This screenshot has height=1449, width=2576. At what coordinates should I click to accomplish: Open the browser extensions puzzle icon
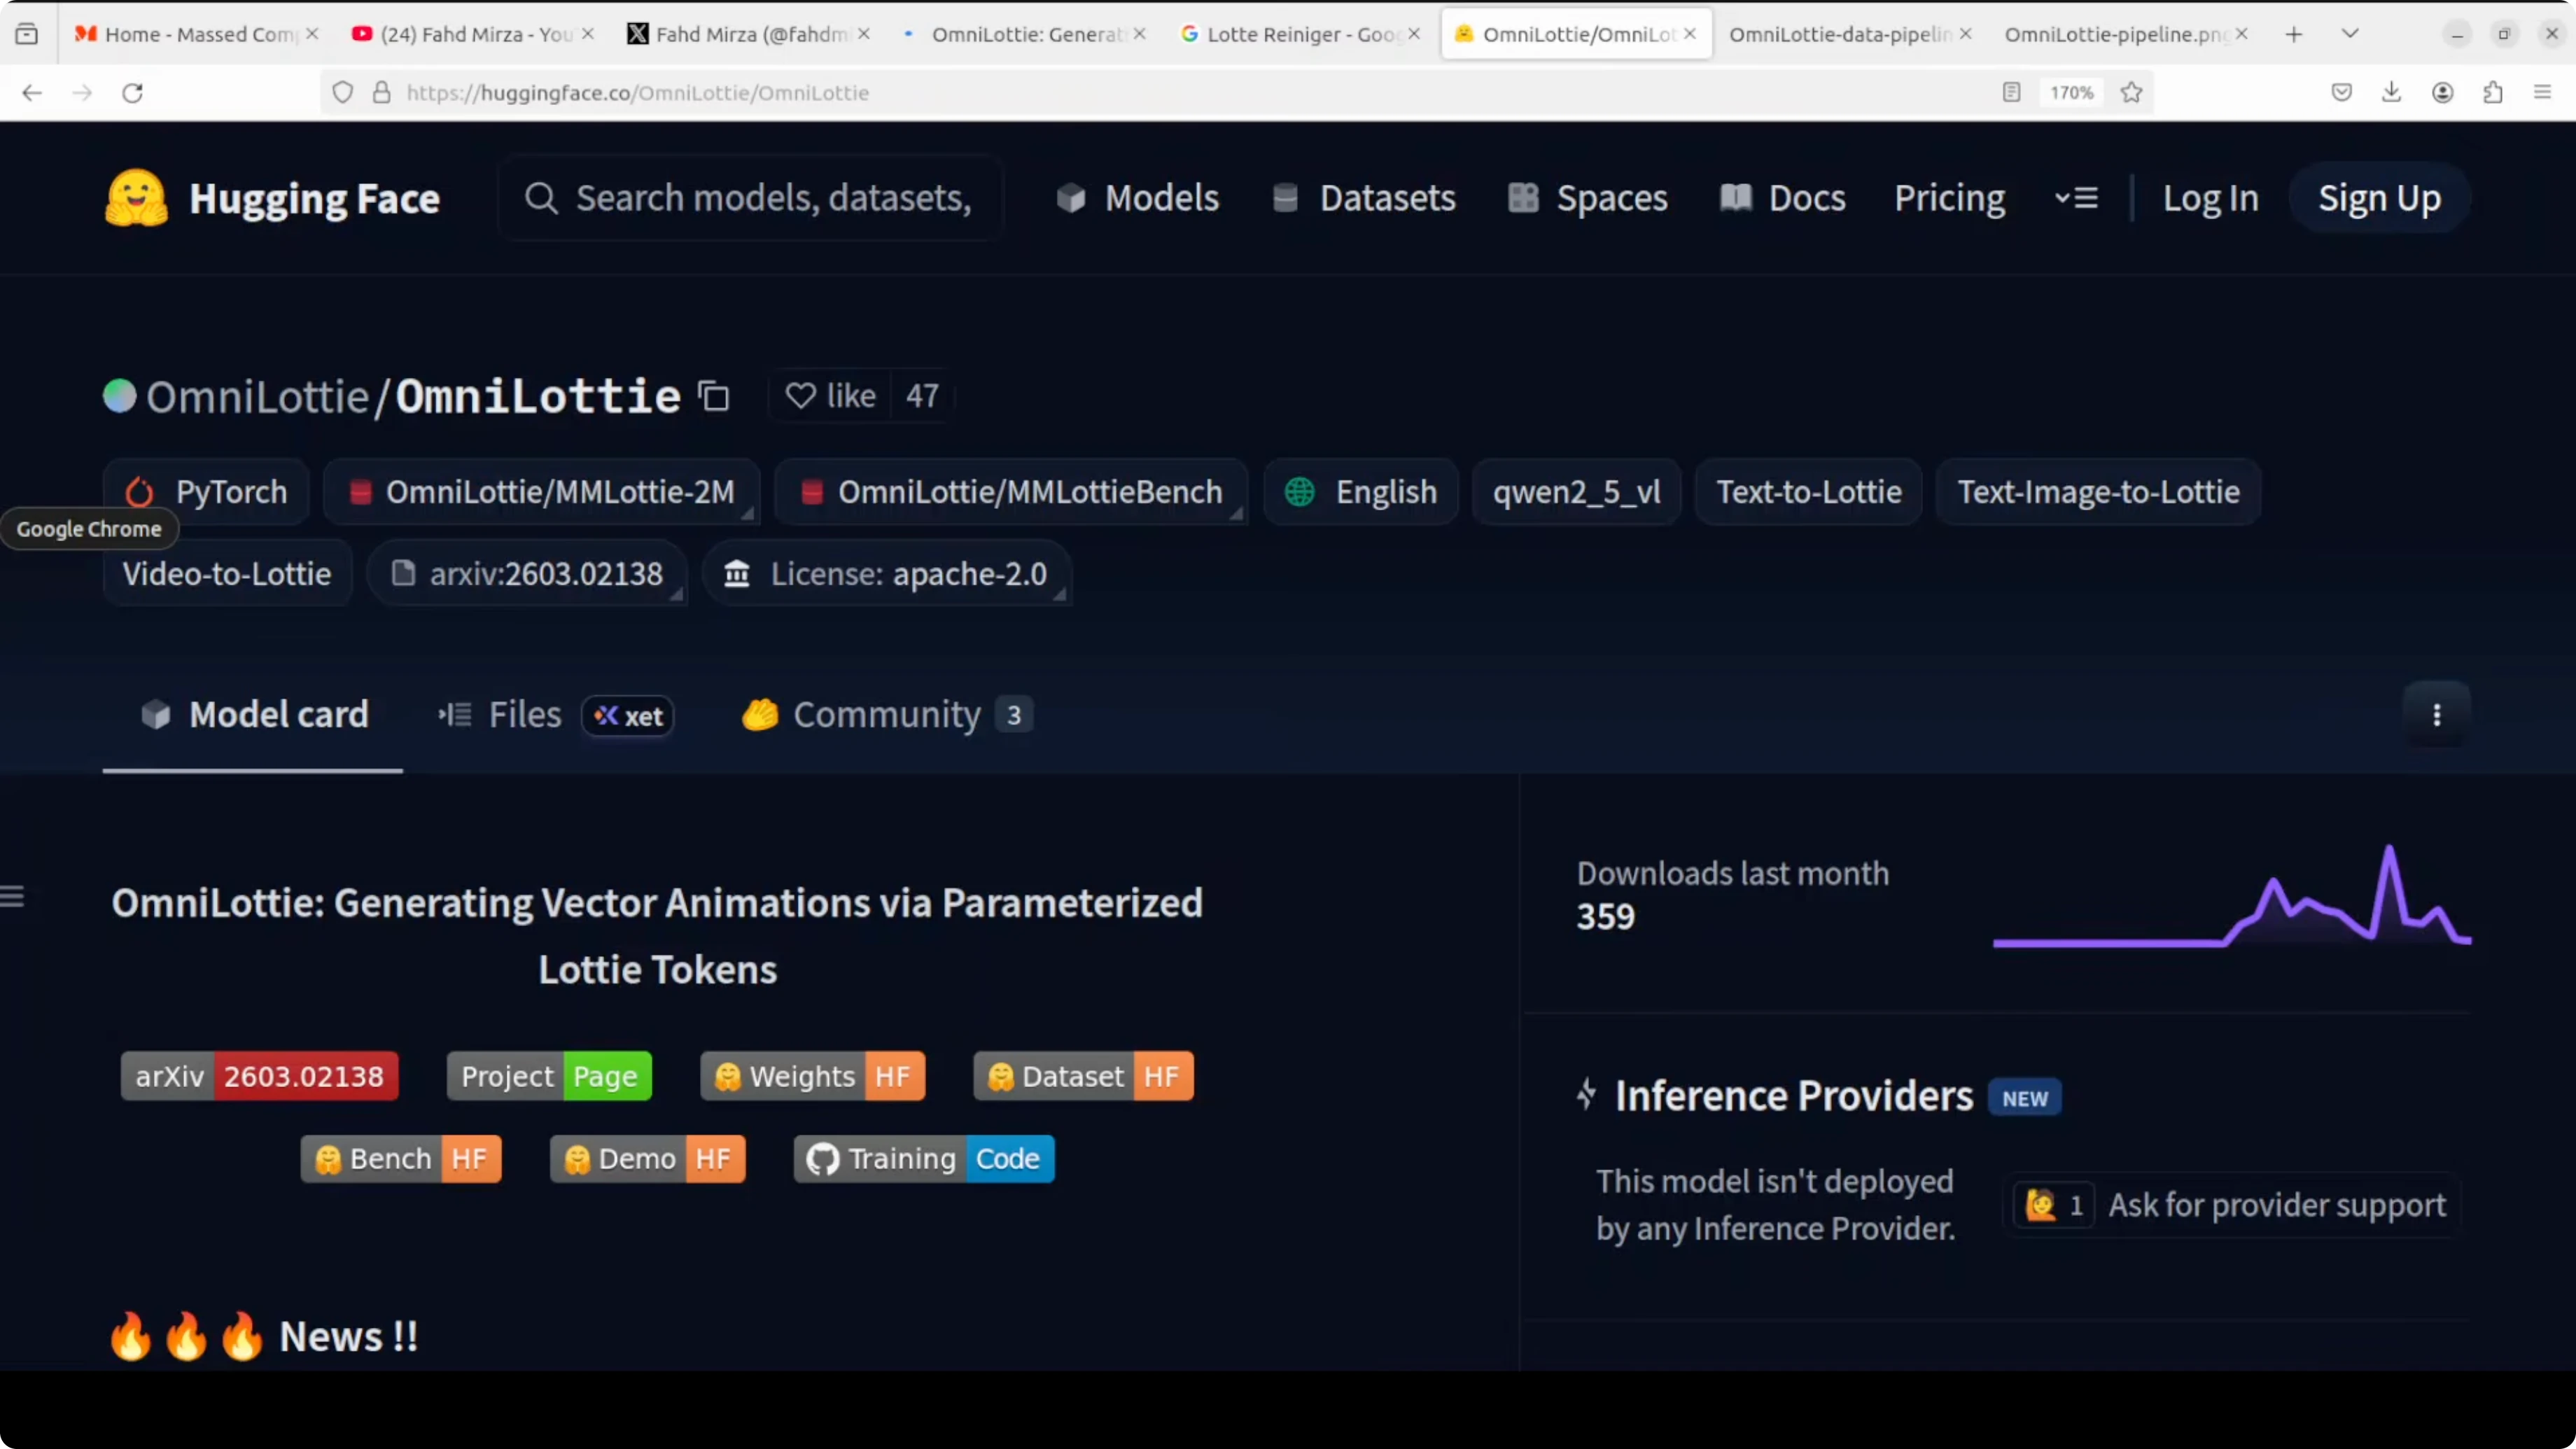point(2493,92)
